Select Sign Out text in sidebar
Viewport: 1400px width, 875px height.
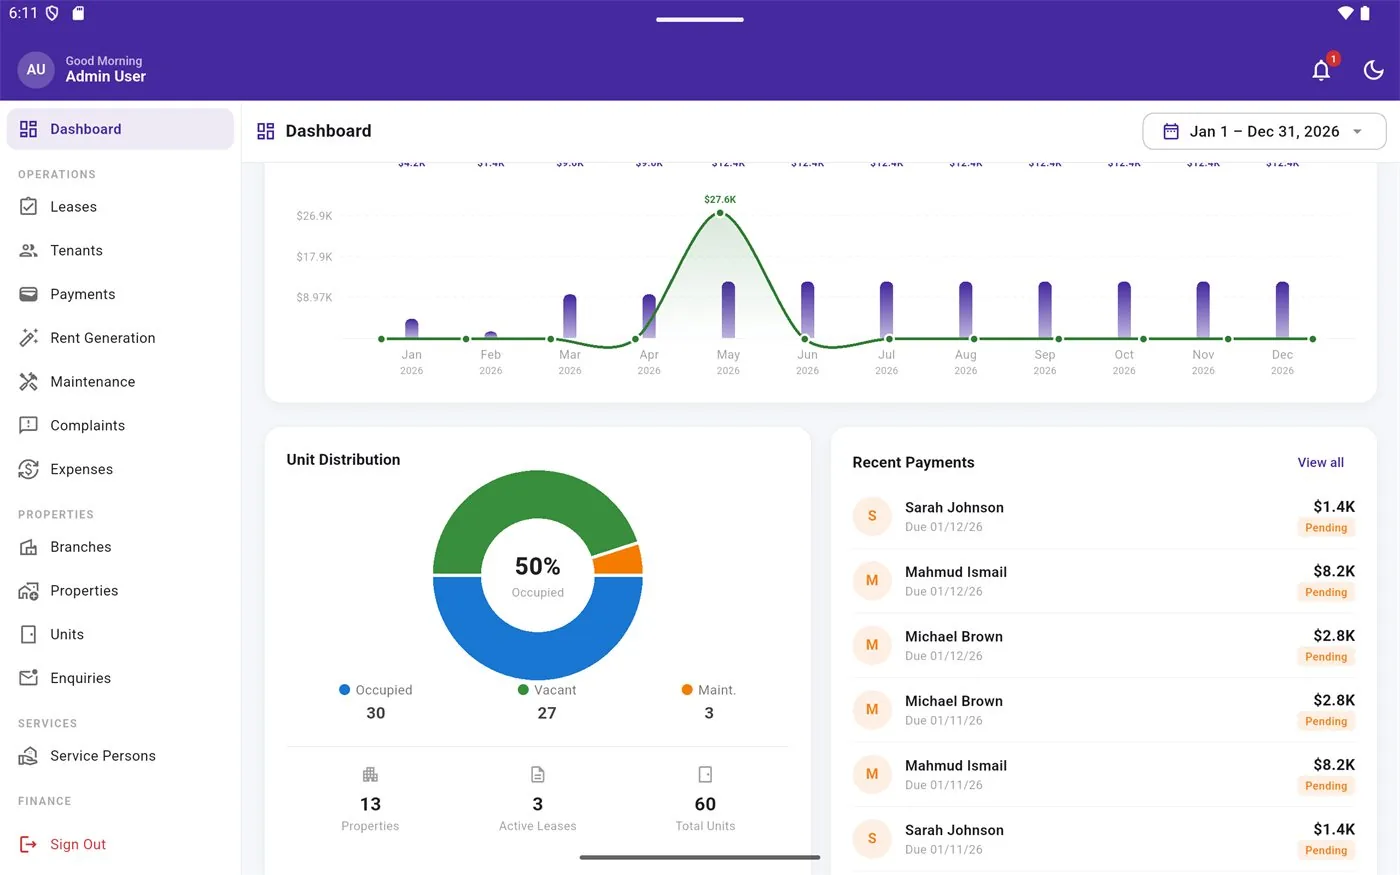(78, 844)
